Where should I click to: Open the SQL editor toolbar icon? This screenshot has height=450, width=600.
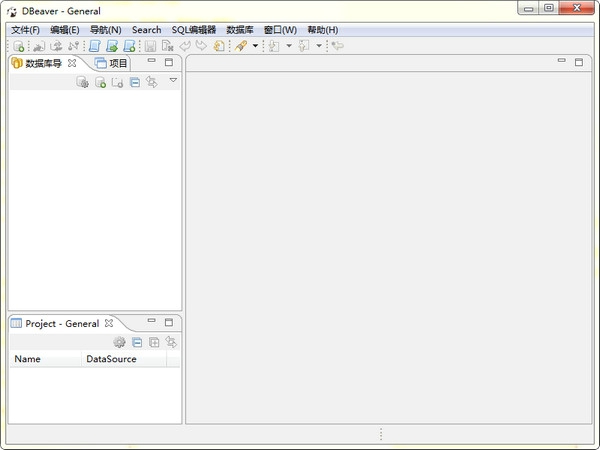(x=94, y=46)
